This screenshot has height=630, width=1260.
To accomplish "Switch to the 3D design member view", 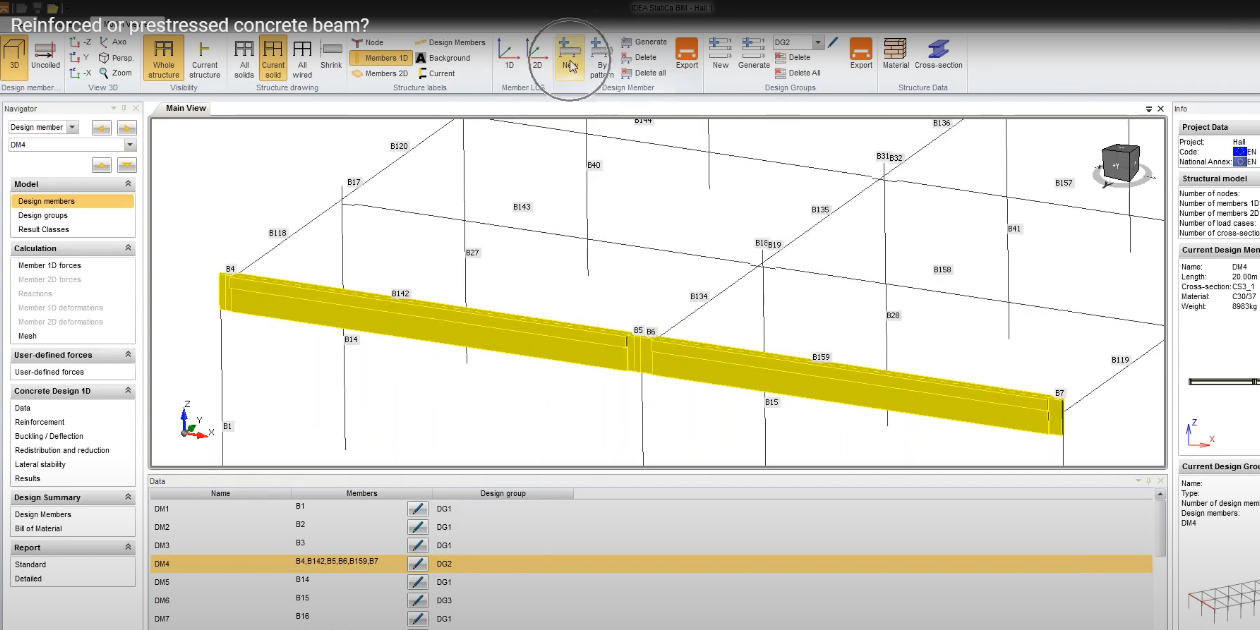I will (14, 54).
